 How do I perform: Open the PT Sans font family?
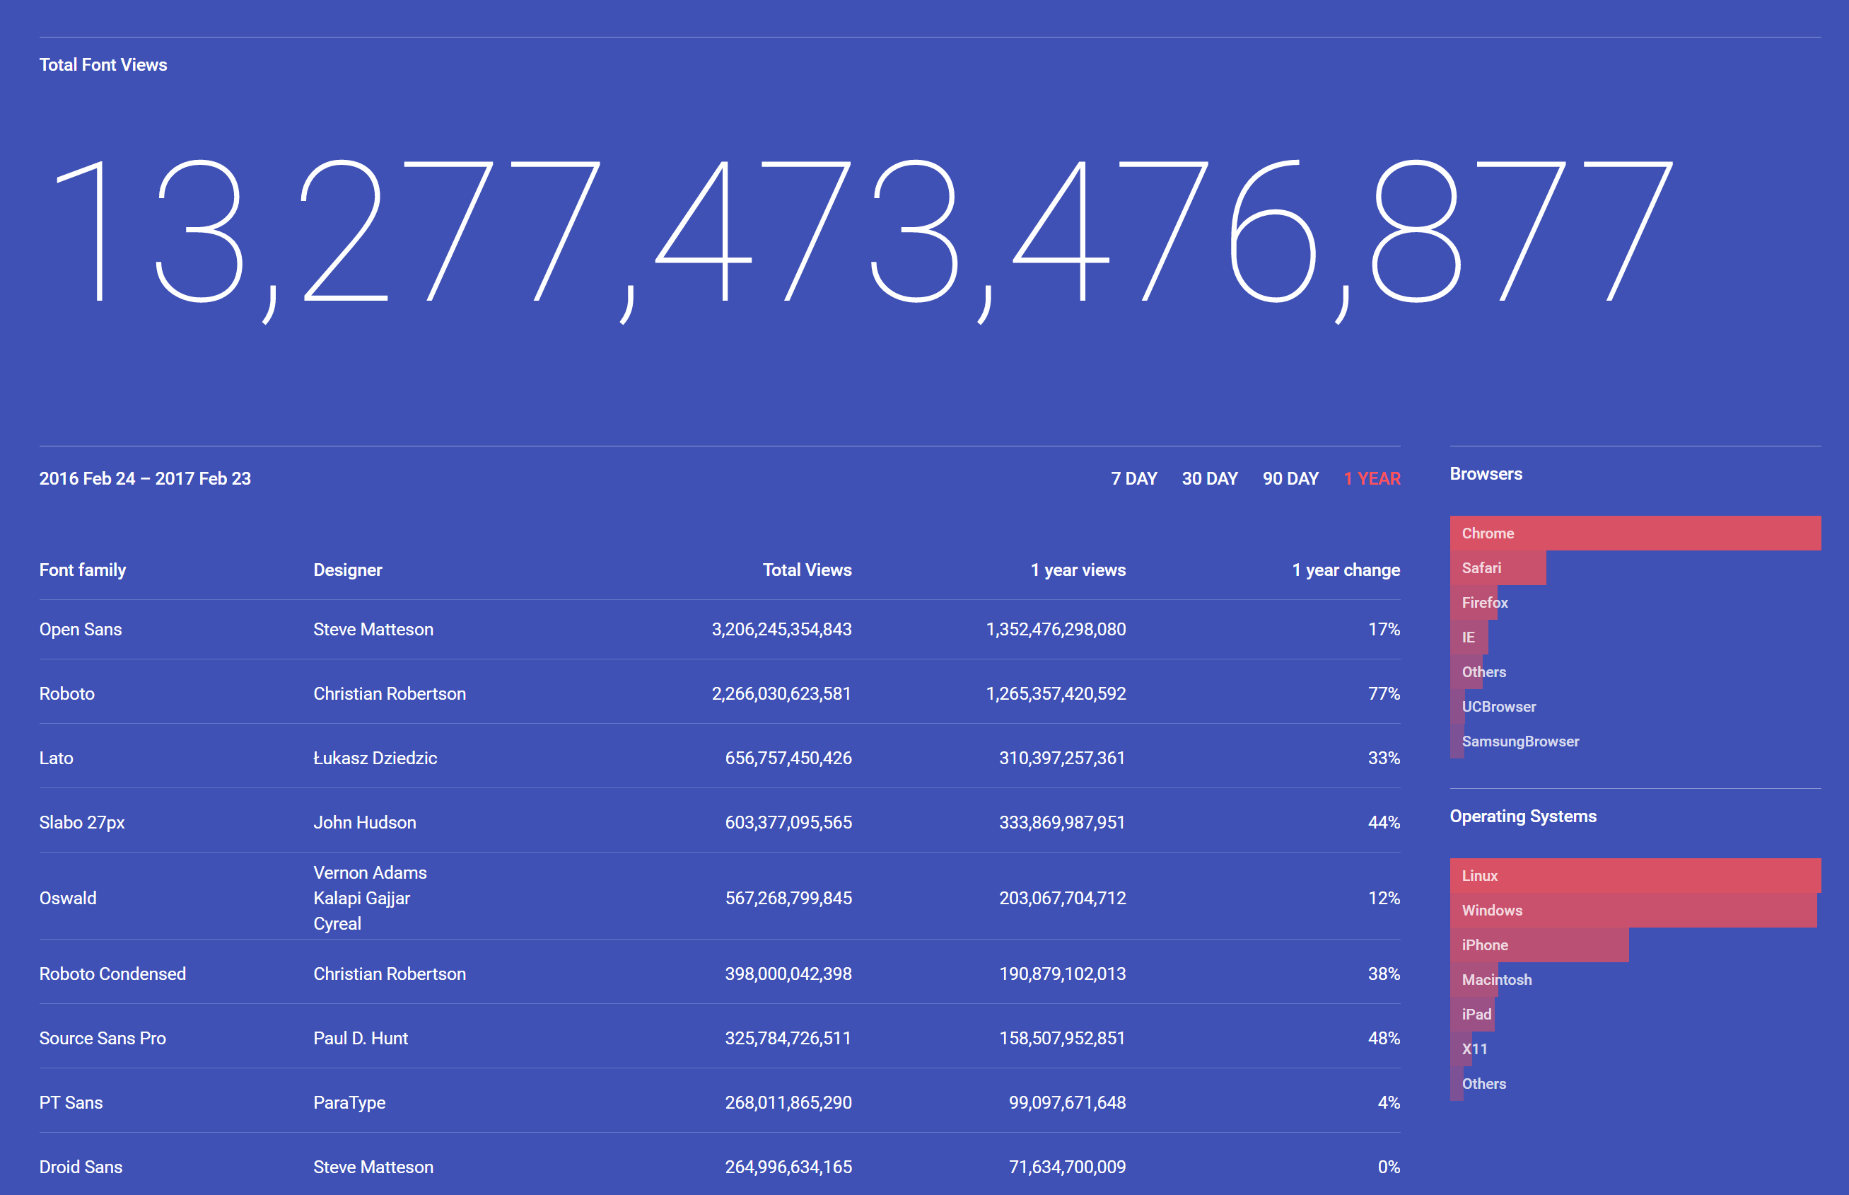pos(71,1103)
